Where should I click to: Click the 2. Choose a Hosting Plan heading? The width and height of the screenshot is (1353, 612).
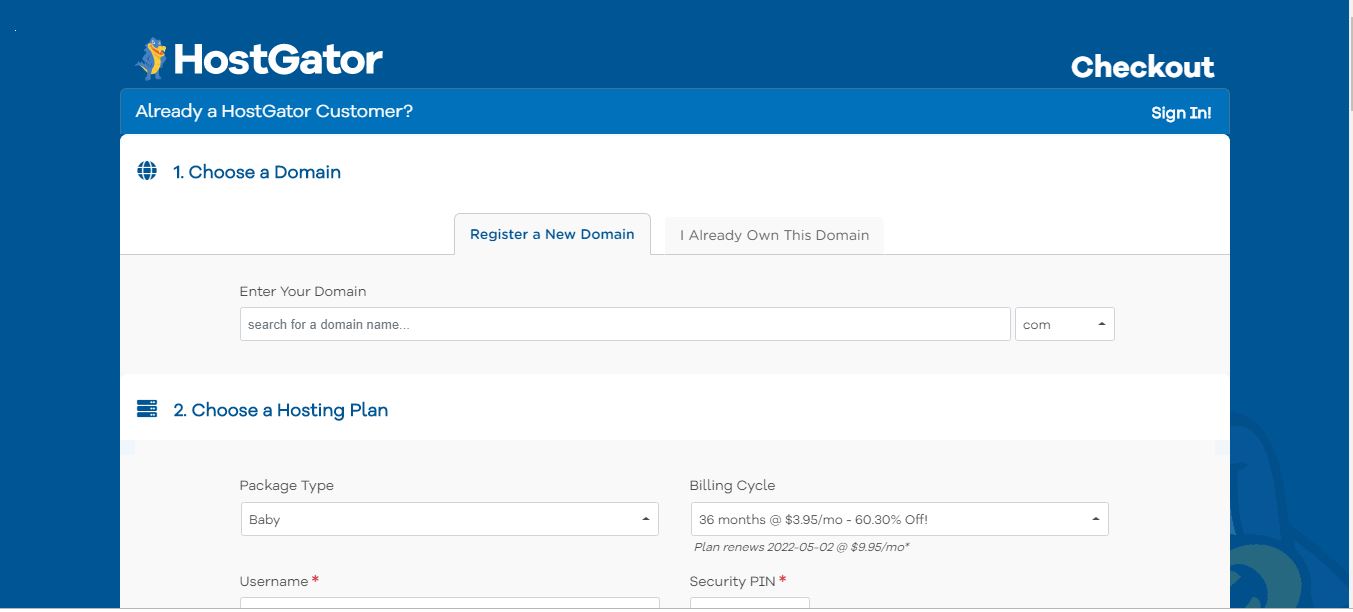tap(281, 410)
